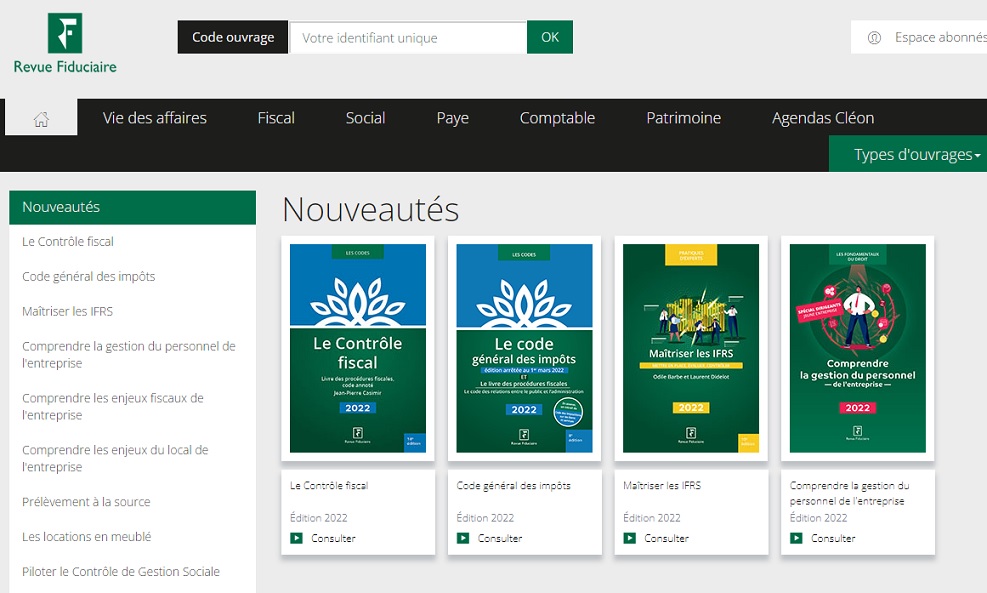The height and width of the screenshot is (593, 987).
Task: Click Consulter under Le Contrôle fiscal
Action: click(x=333, y=538)
